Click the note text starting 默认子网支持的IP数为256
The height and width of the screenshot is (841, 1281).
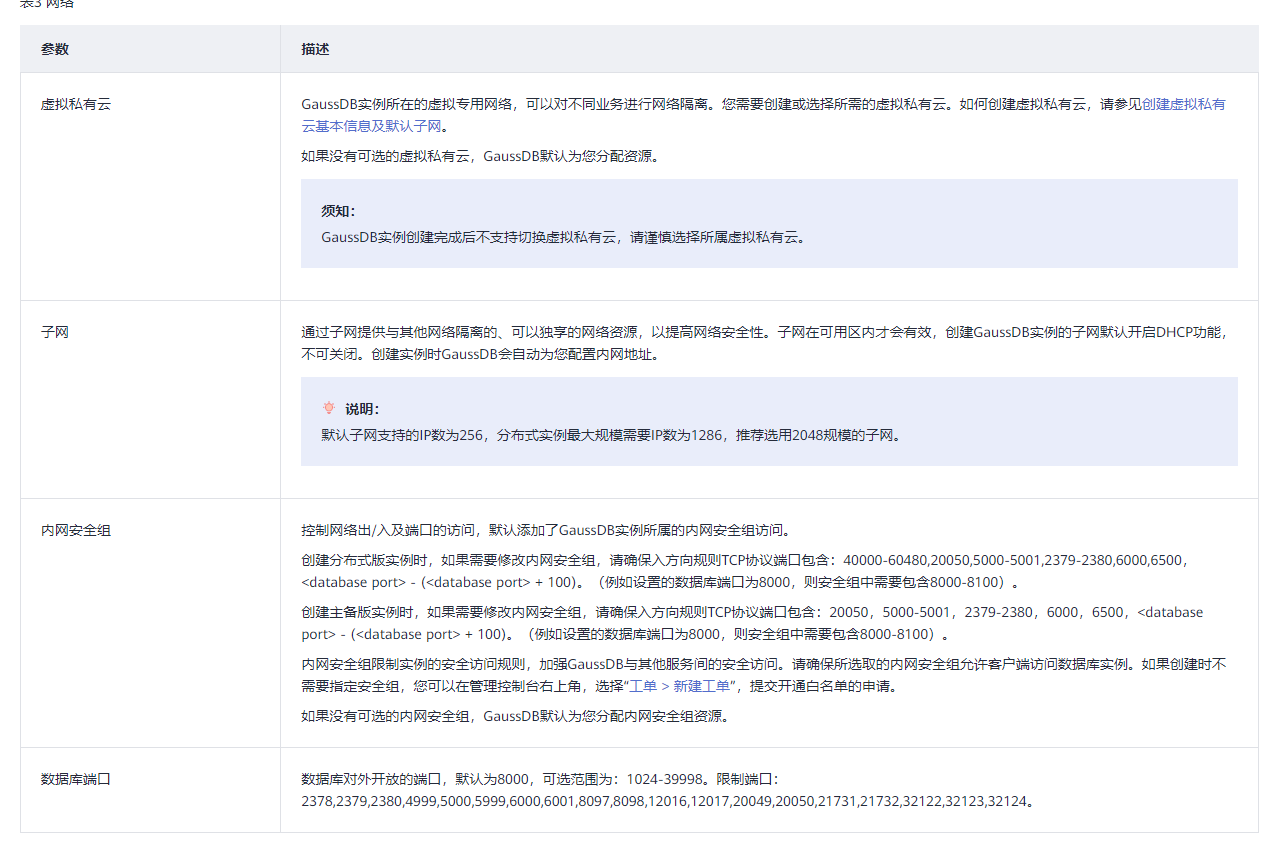click(x=611, y=435)
